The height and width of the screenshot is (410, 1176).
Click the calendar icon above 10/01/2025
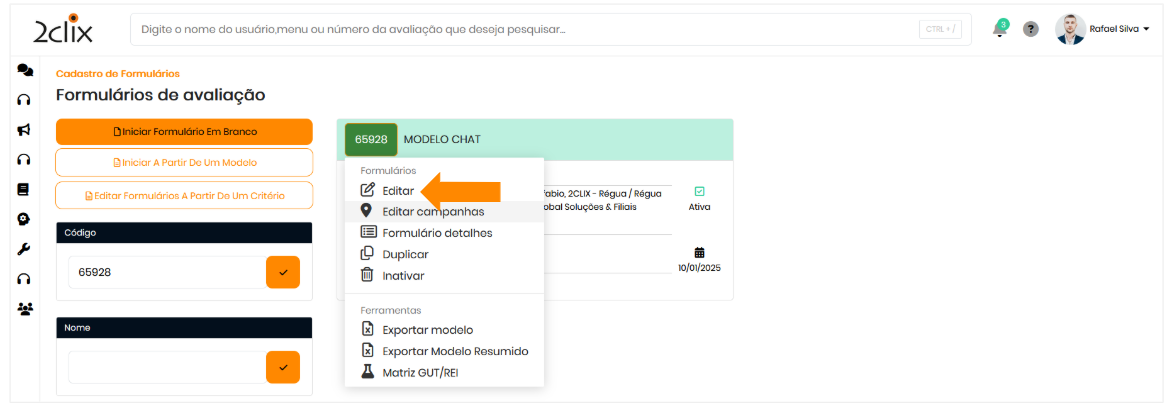click(699, 252)
